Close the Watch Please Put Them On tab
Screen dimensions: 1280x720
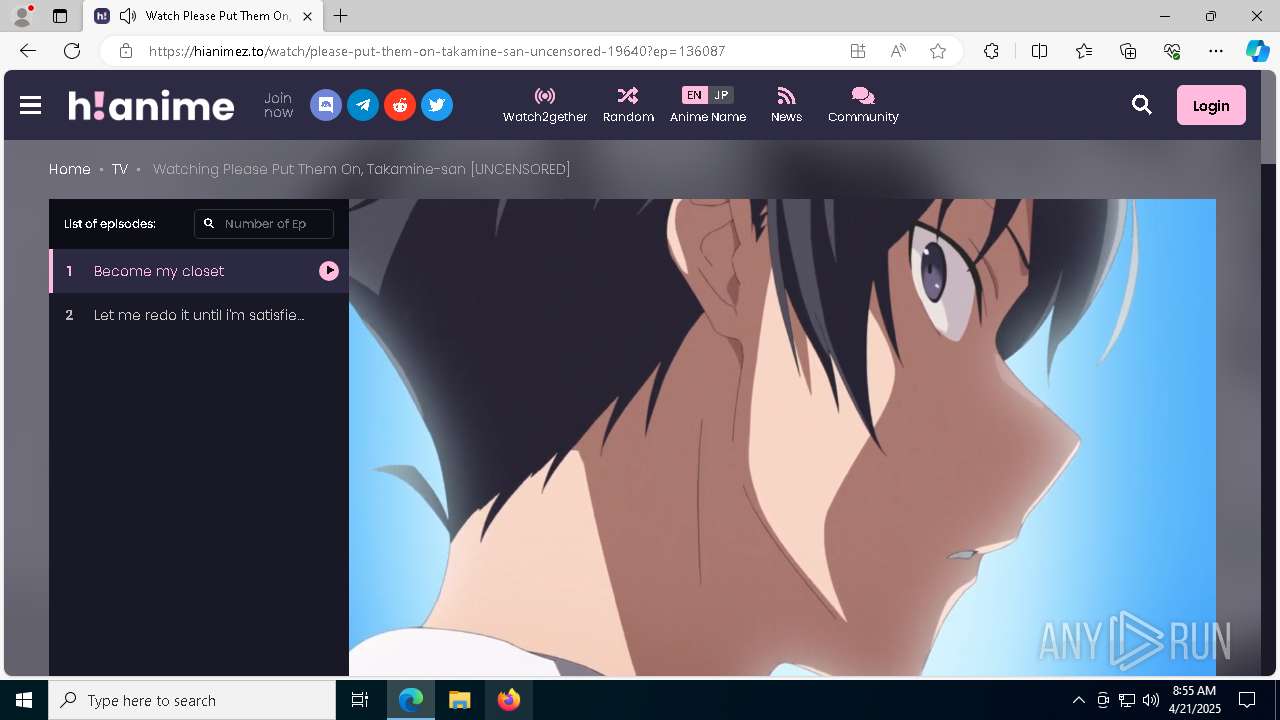(307, 16)
